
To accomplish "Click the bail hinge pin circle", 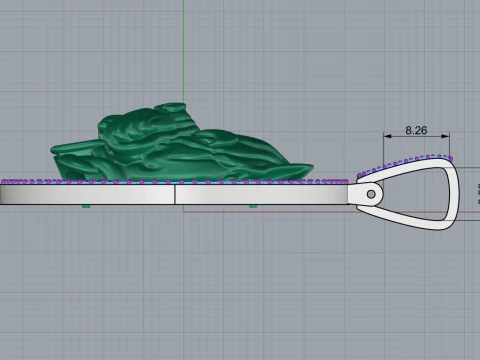I will click(x=371, y=194).
